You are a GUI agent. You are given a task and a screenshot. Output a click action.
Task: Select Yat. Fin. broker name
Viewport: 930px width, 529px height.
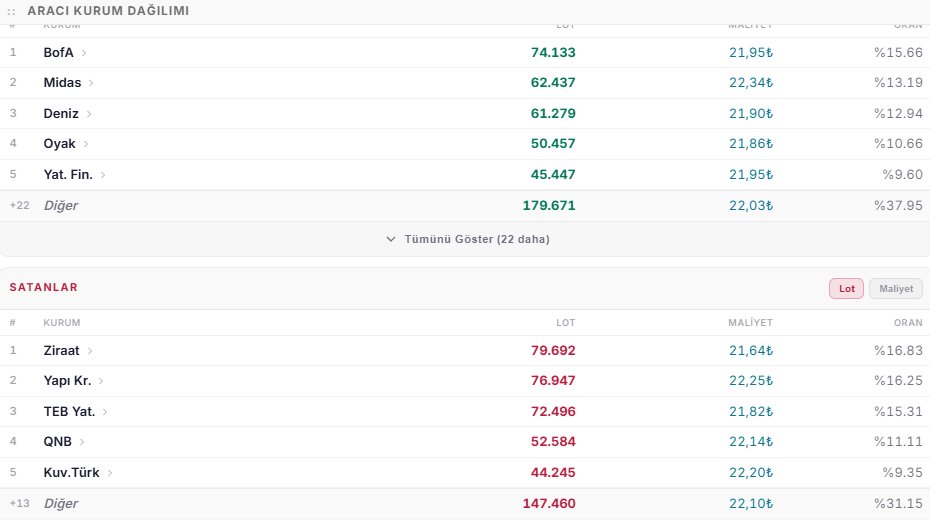click(x=68, y=174)
